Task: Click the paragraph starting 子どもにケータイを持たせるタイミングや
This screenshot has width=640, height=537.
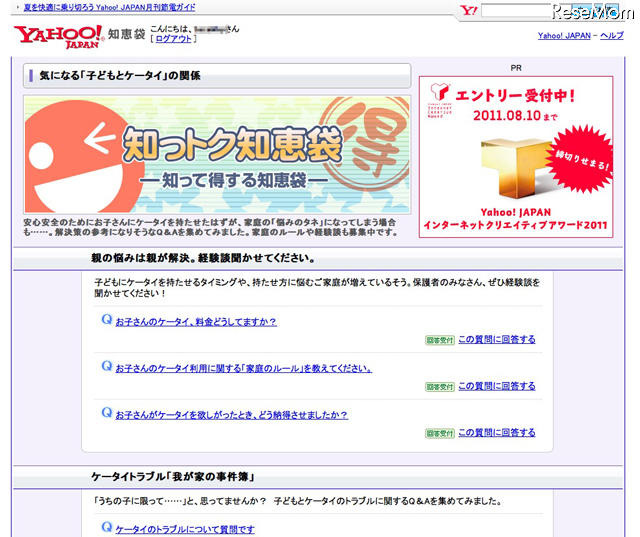Action: click(x=317, y=287)
